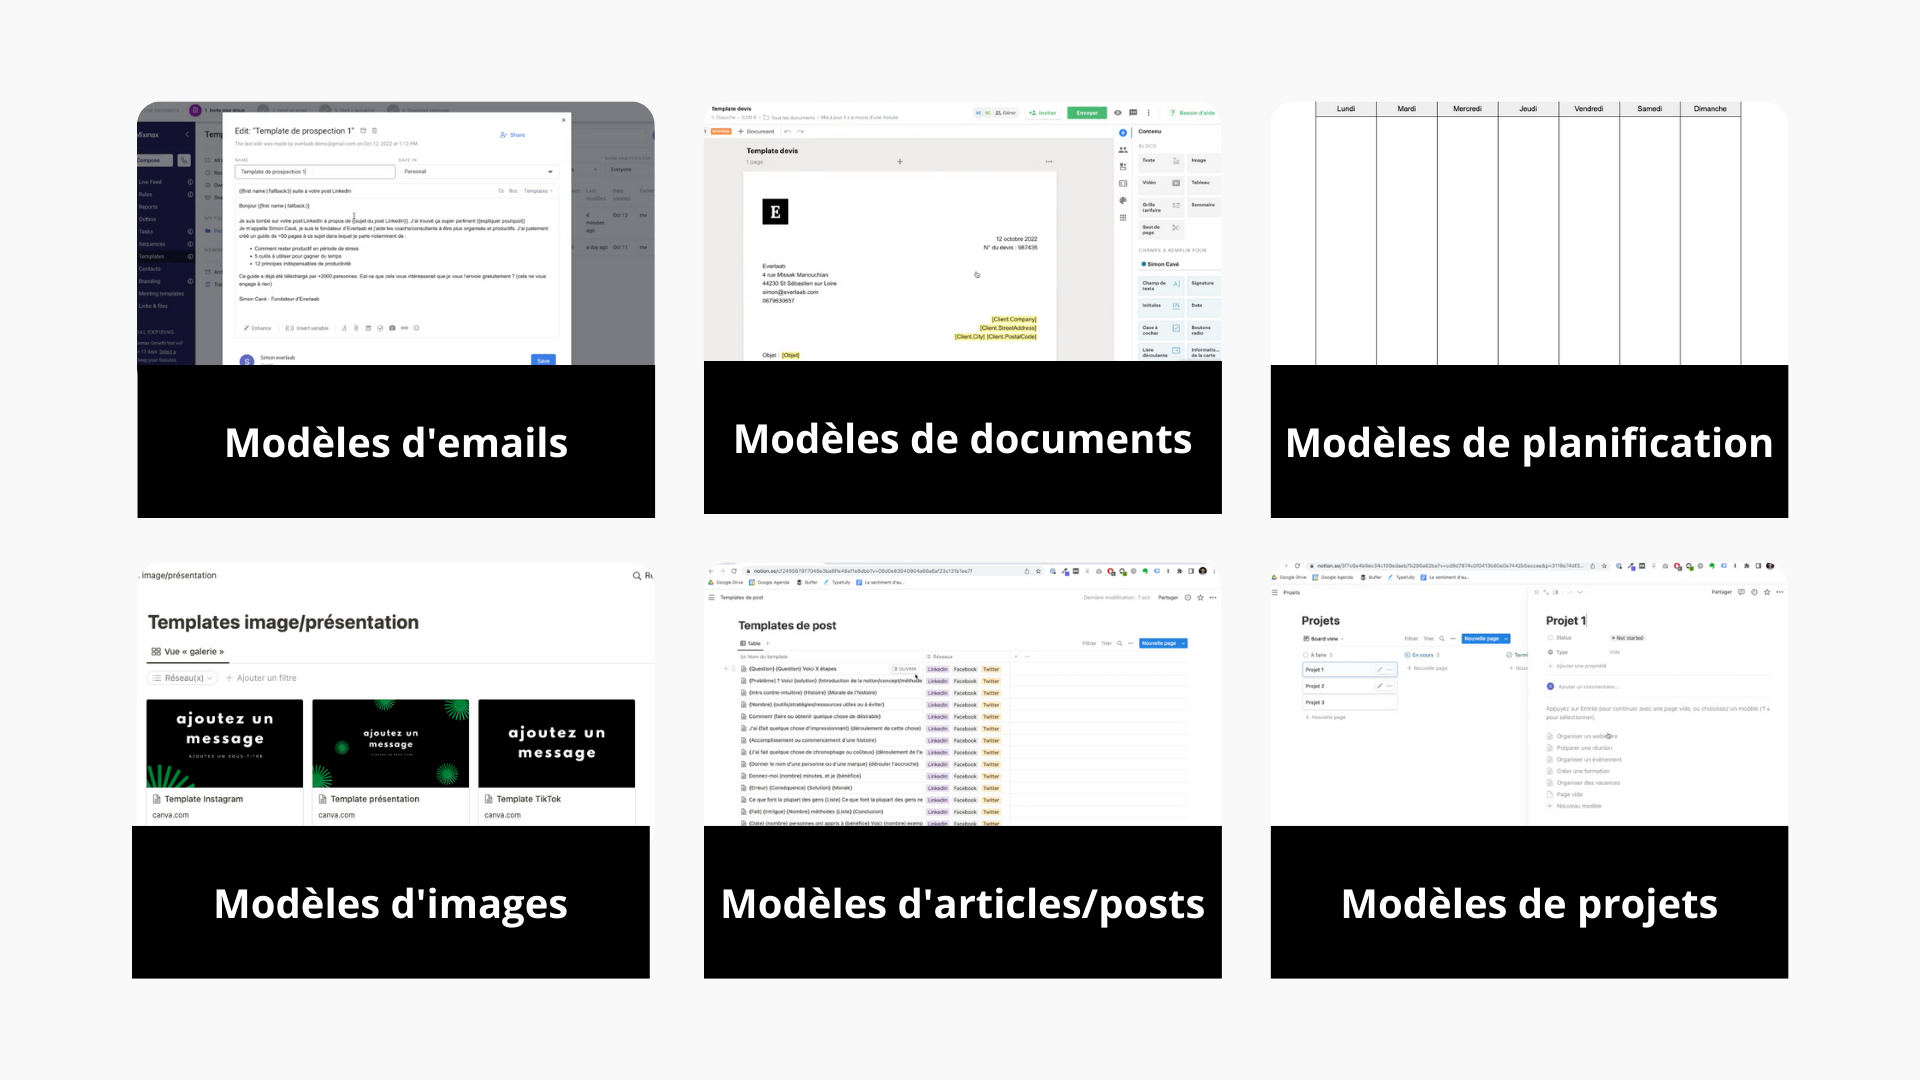Select the Case à cocher field block
This screenshot has height=1080, width=1920.
[x=1161, y=329]
